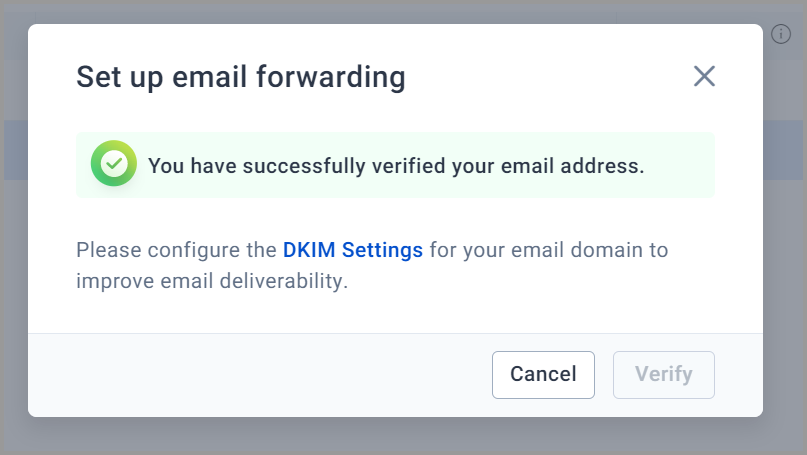The height and width of the screenshot is (455, 807).
Task: Dismiss the modal using the top-right cross
Action: point(704,76)
